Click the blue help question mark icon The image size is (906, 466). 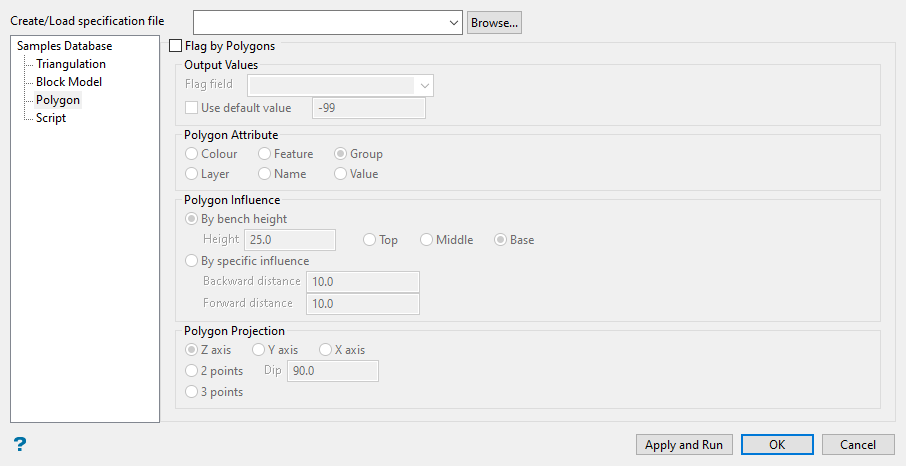[19, 444]
